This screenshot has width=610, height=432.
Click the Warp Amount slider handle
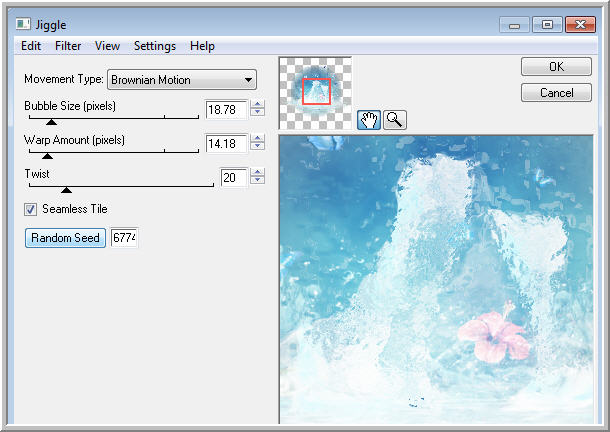pyautogui.click(x=47, y=156)
